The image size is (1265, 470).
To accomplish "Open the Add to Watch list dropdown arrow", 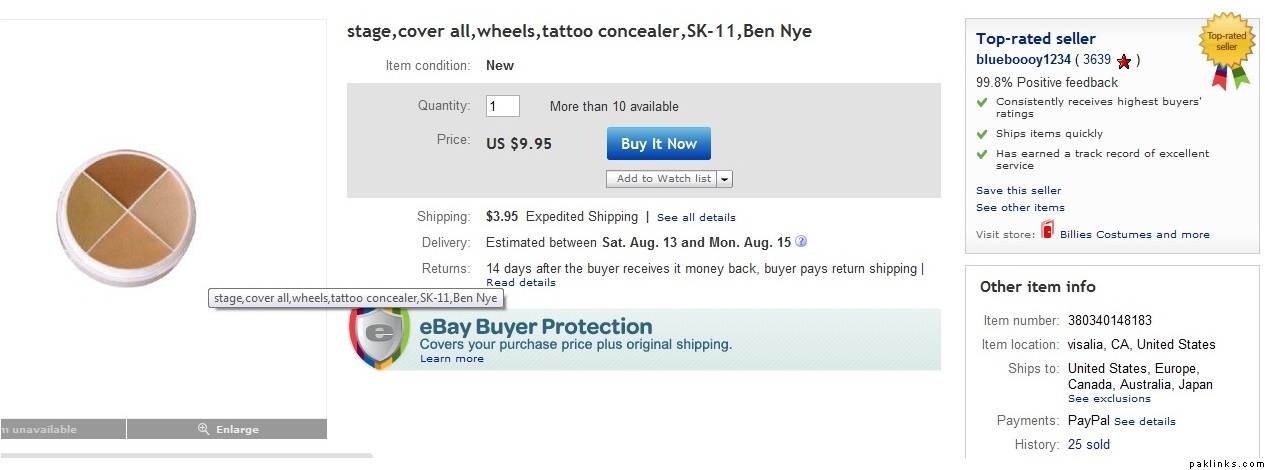I will point(725,179).
